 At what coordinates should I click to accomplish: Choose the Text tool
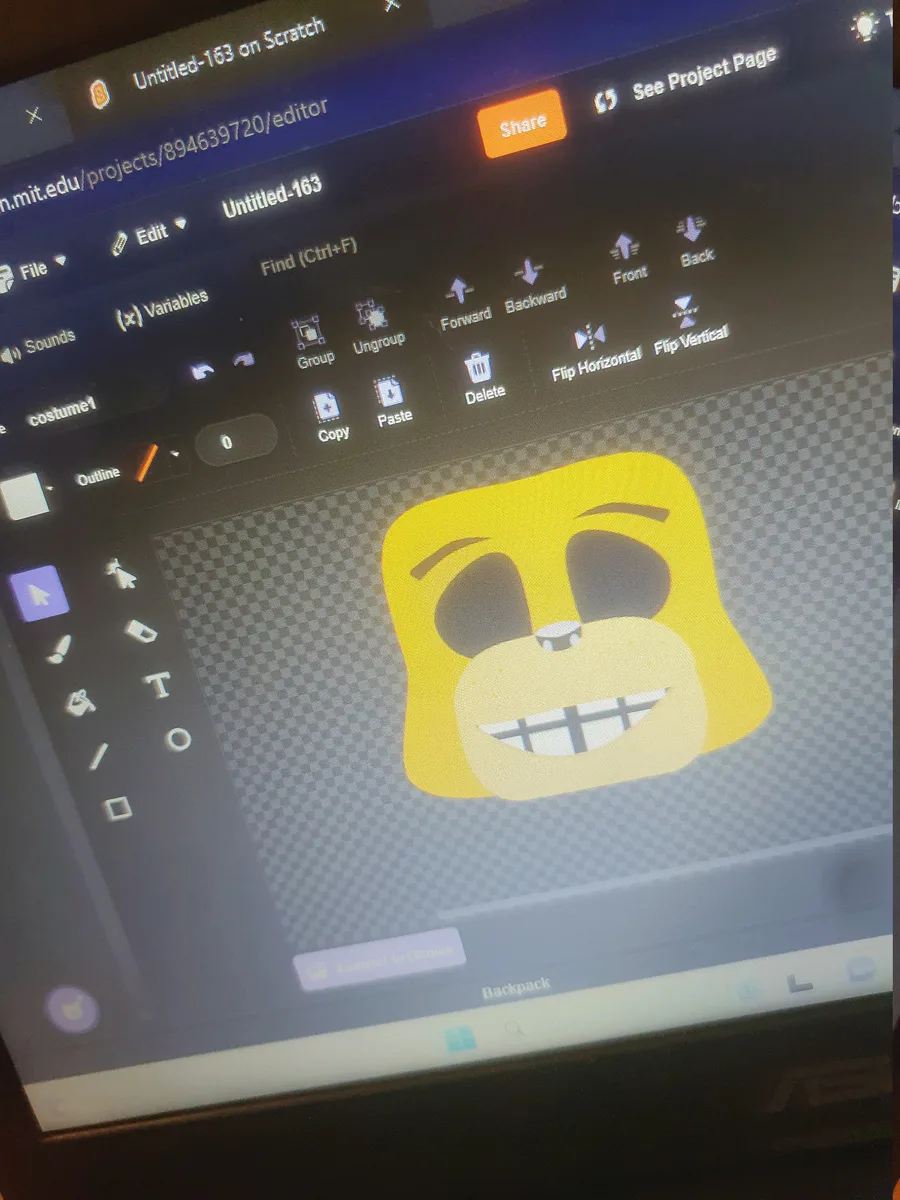[158, 686]
